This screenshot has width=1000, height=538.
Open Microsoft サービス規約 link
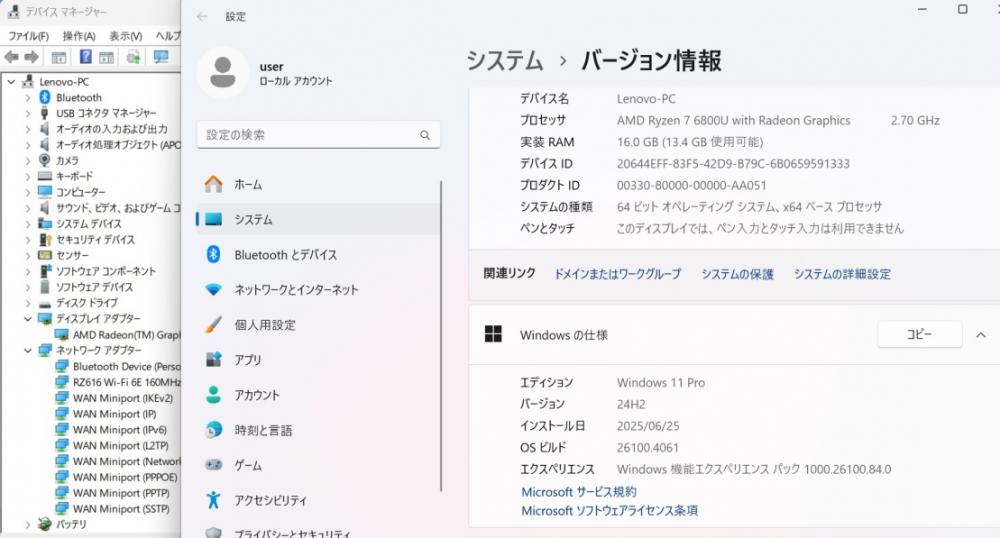pos(578,491)
